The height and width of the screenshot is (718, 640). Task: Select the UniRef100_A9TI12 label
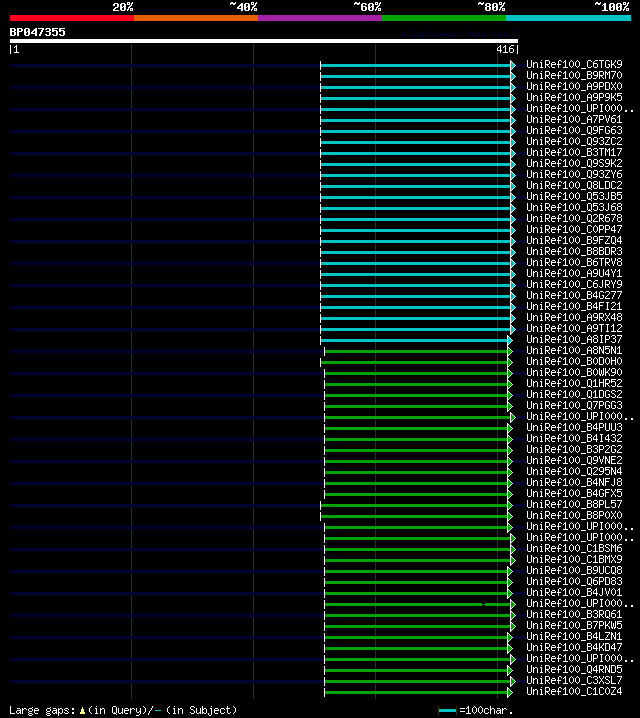click(x=574, y=328)
